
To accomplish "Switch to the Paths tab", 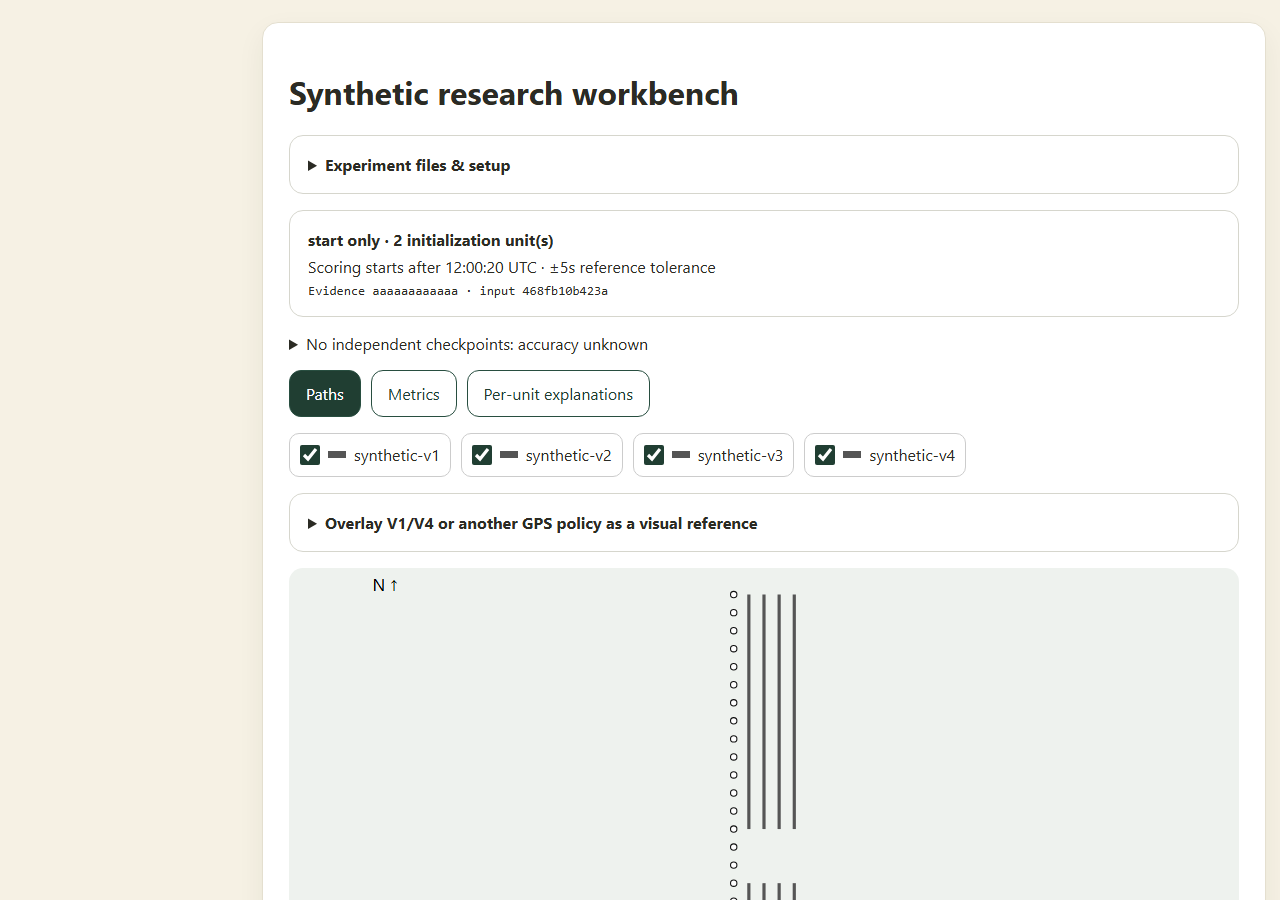I will click(x=325, y=394).
